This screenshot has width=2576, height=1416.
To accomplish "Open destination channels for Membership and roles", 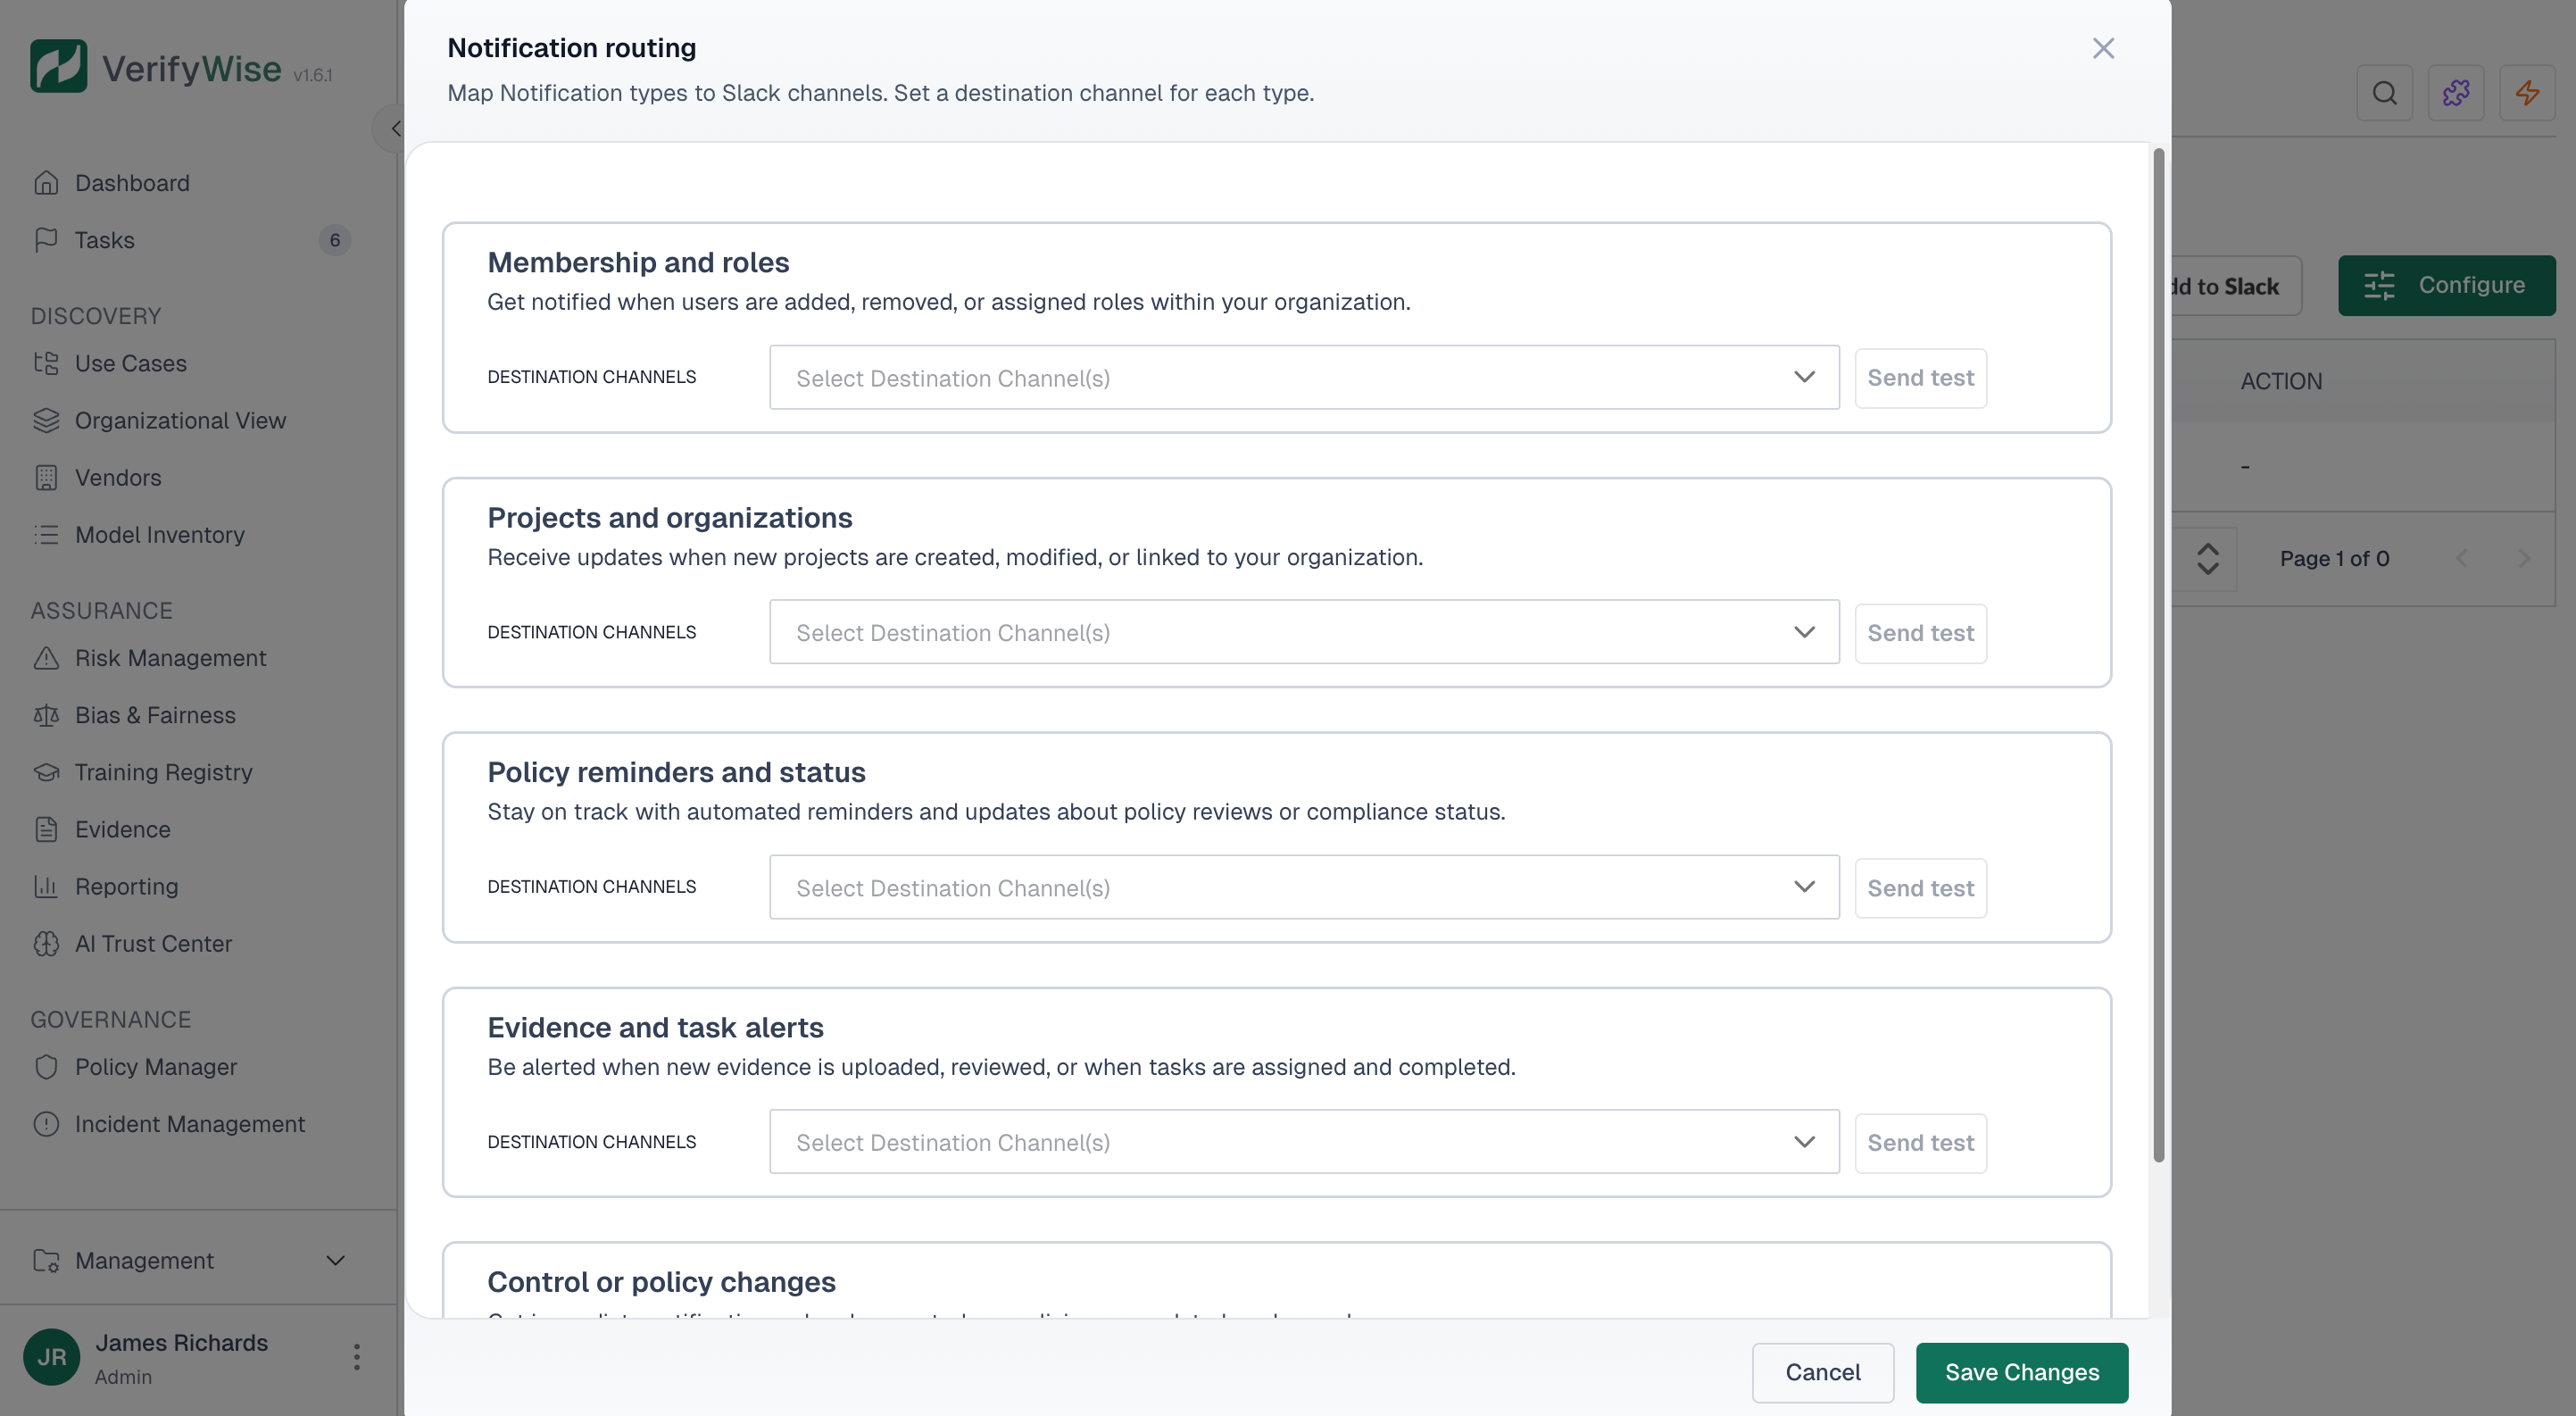I will click(1304, 377).
